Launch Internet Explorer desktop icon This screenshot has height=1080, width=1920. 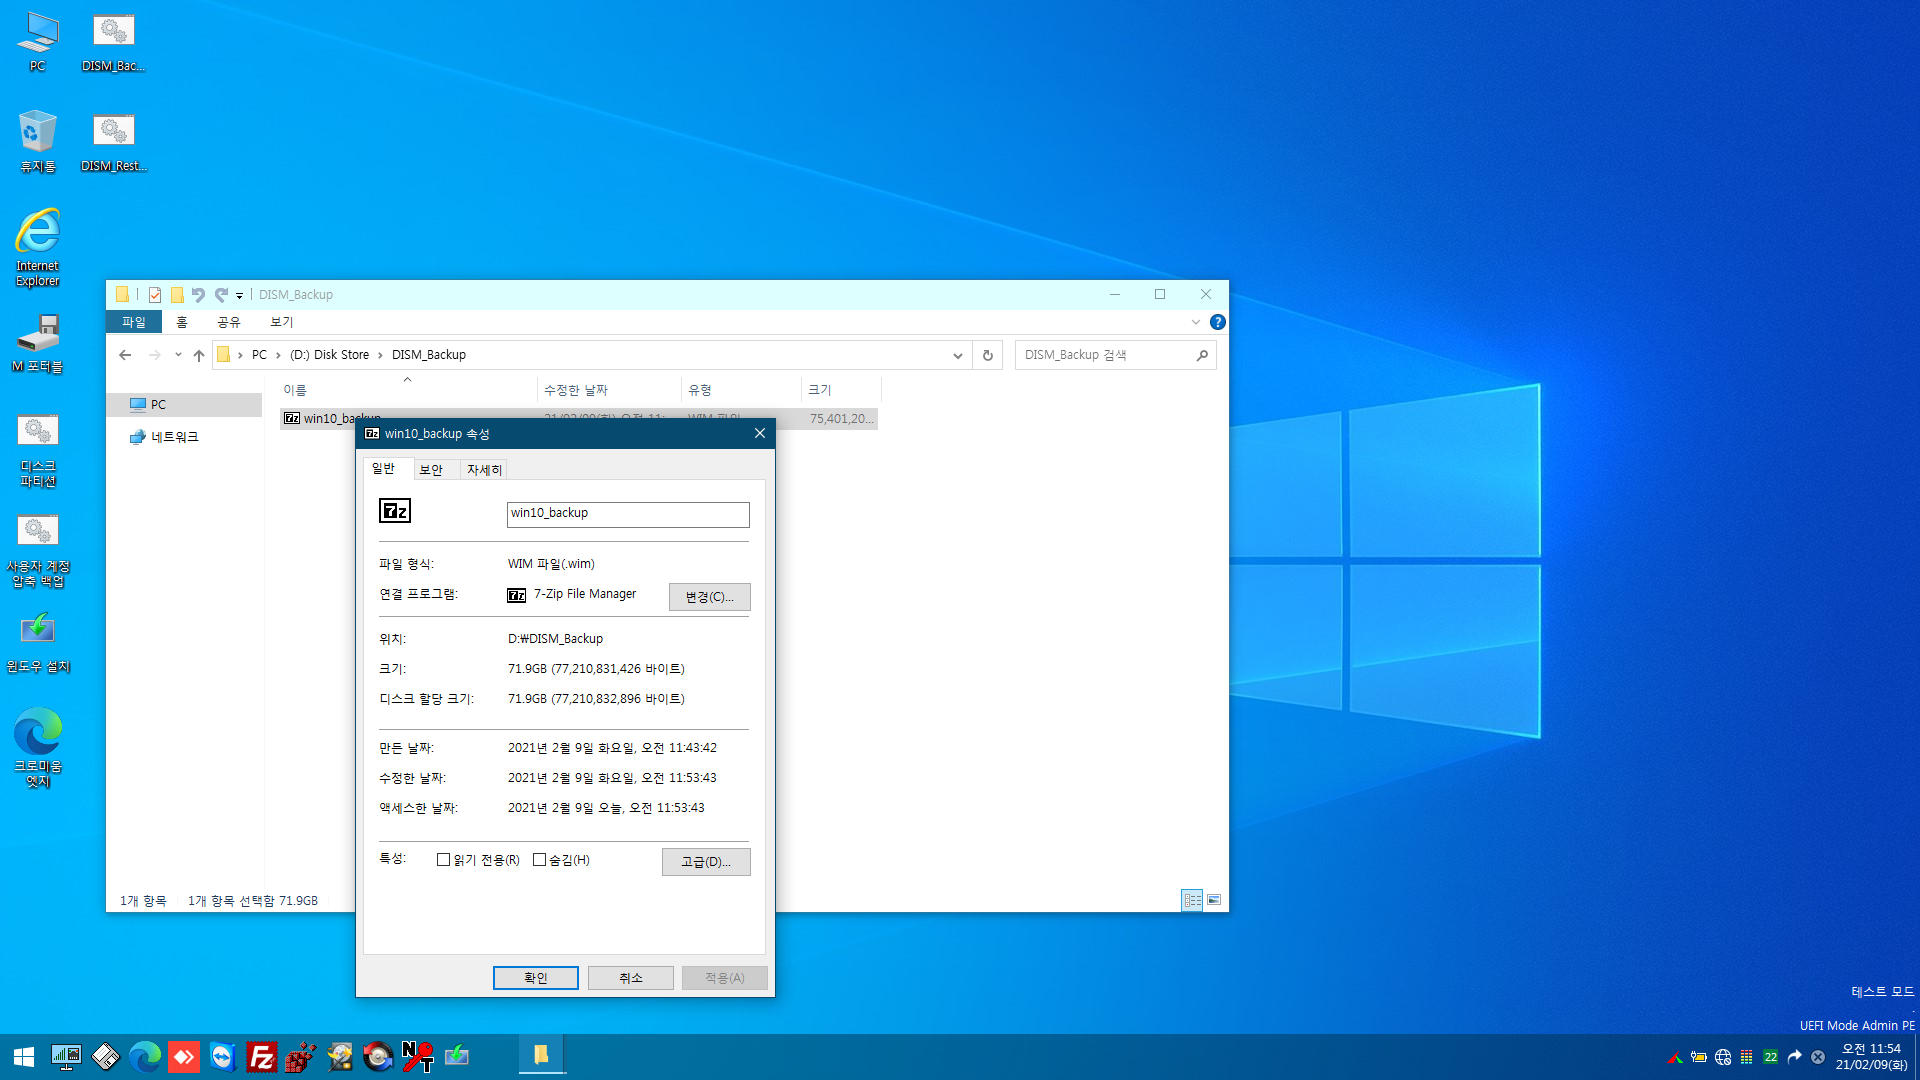[37, 247]
